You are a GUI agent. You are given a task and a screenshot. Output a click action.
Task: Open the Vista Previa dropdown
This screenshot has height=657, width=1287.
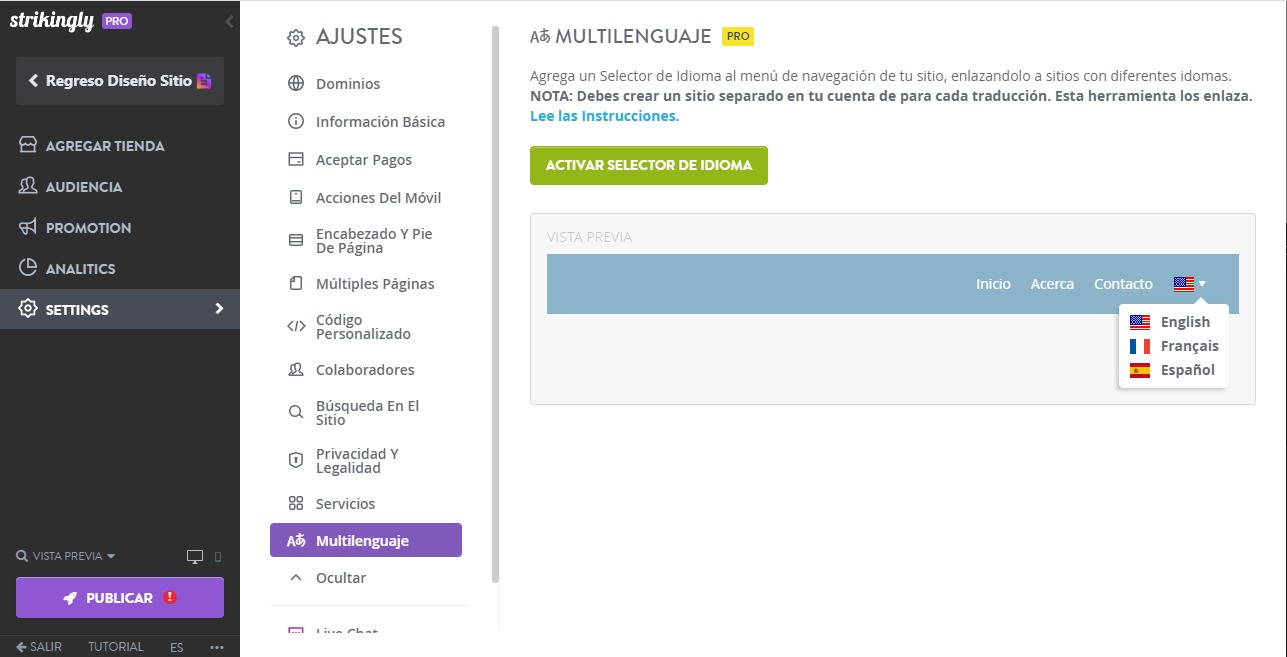coord(66,556)
